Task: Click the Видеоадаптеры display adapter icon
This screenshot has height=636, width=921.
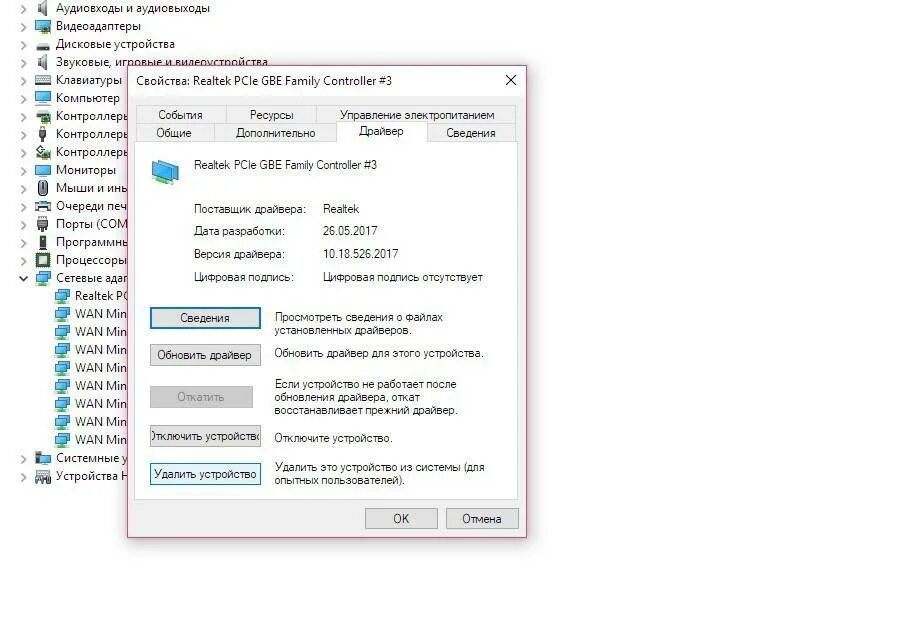Action: (43, 26)
